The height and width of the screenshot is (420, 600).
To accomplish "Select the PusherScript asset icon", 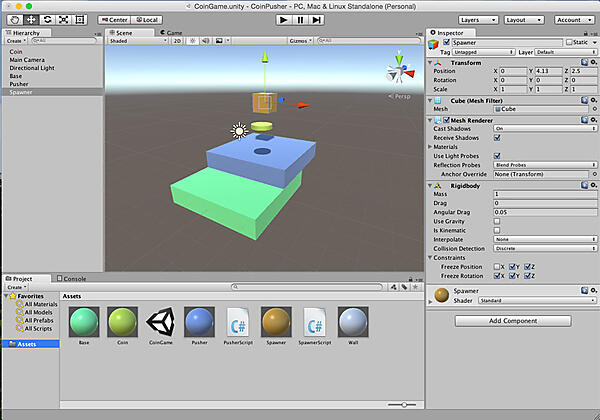I will (239, 322).
